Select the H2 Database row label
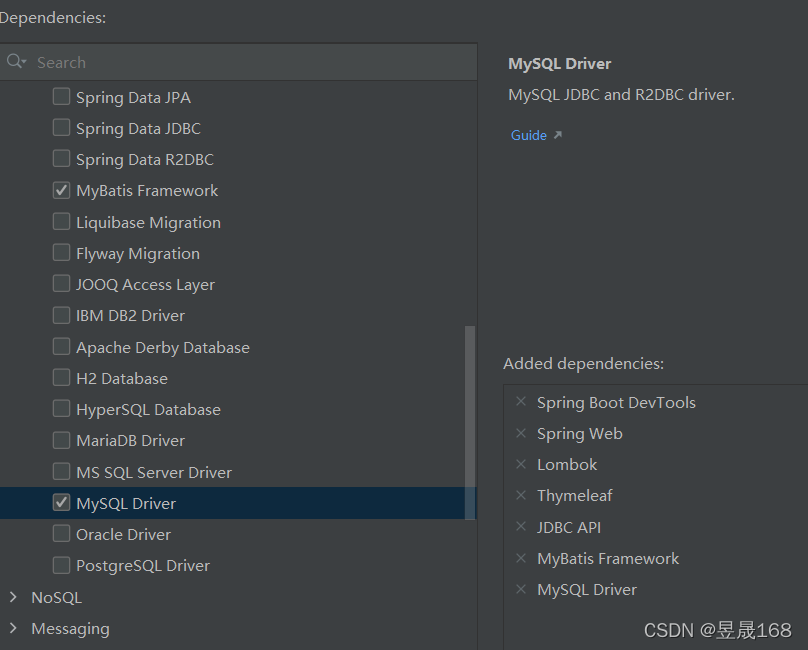808x650 pixels. (x=122, y=378)
